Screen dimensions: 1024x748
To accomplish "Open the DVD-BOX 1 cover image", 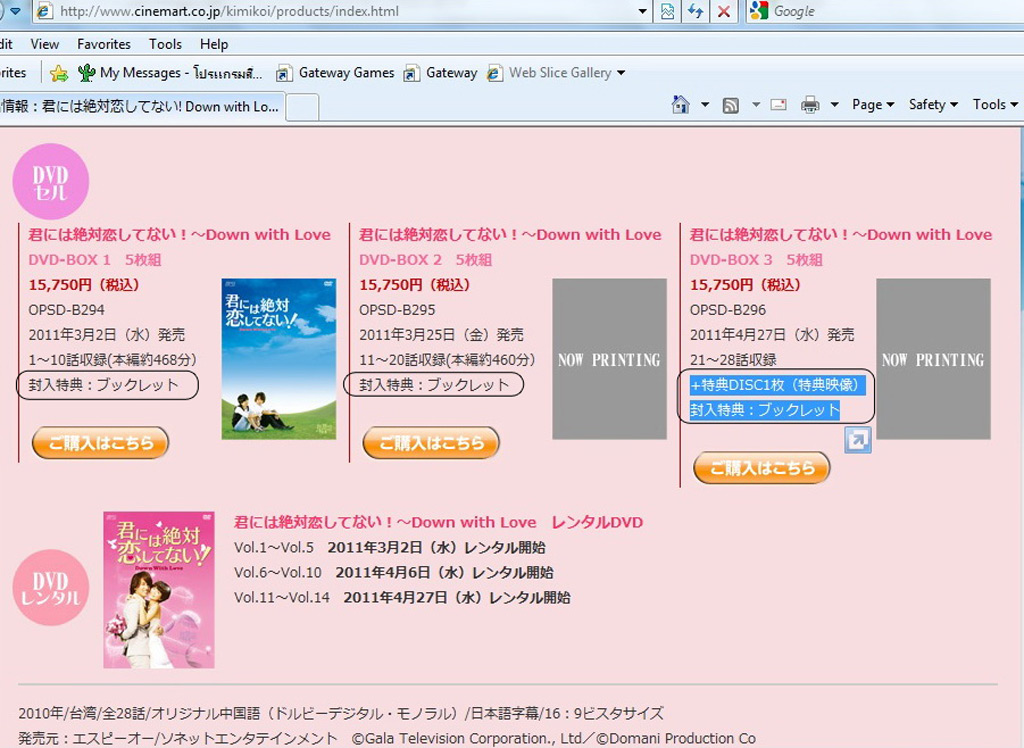I will 279,359.
